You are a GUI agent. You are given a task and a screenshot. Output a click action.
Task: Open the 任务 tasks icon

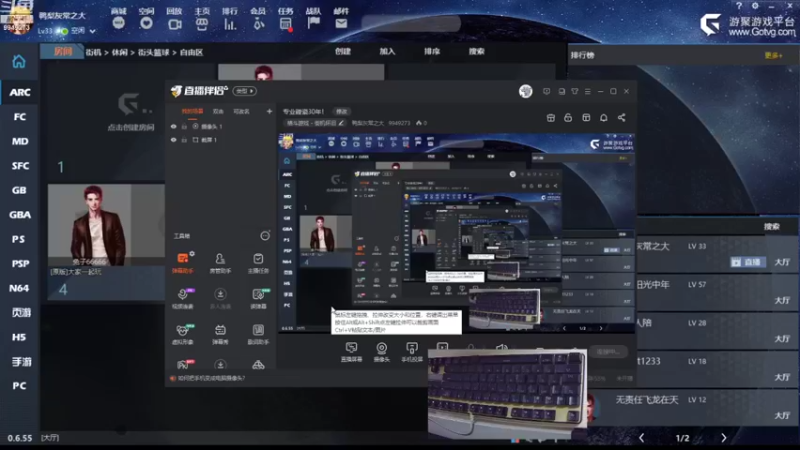pos(286,19)
